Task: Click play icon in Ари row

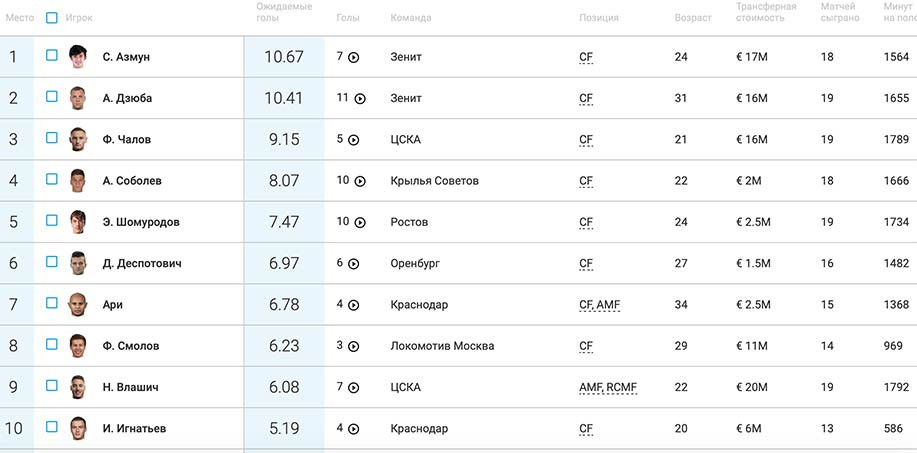Action: (353, 305)
